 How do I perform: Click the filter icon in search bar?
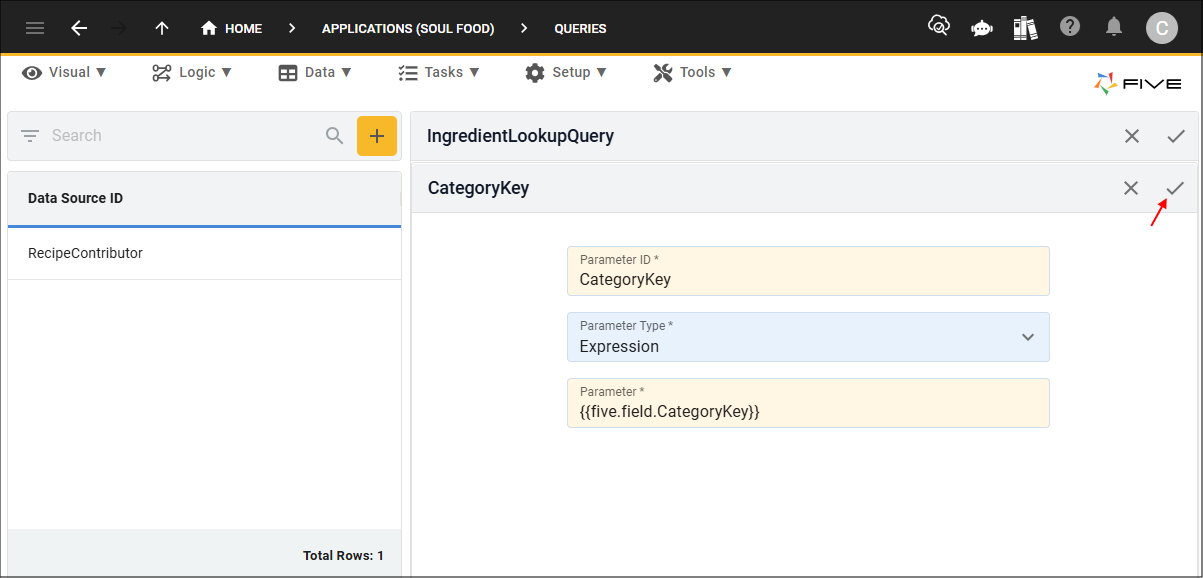[30, 135]
